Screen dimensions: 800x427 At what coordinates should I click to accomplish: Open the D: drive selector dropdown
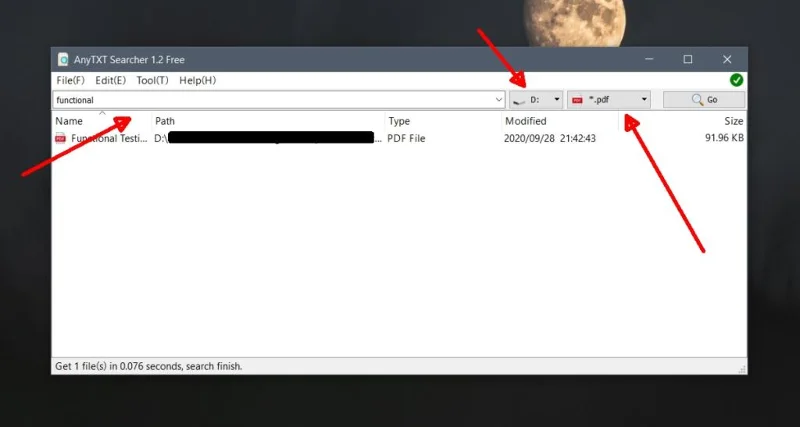coord(536,100)
